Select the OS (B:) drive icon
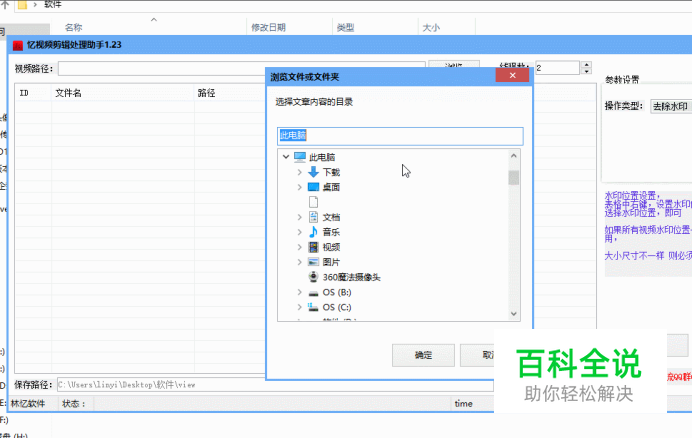Image resolution: width=692 pixels, height=438 pixels. 313,293
